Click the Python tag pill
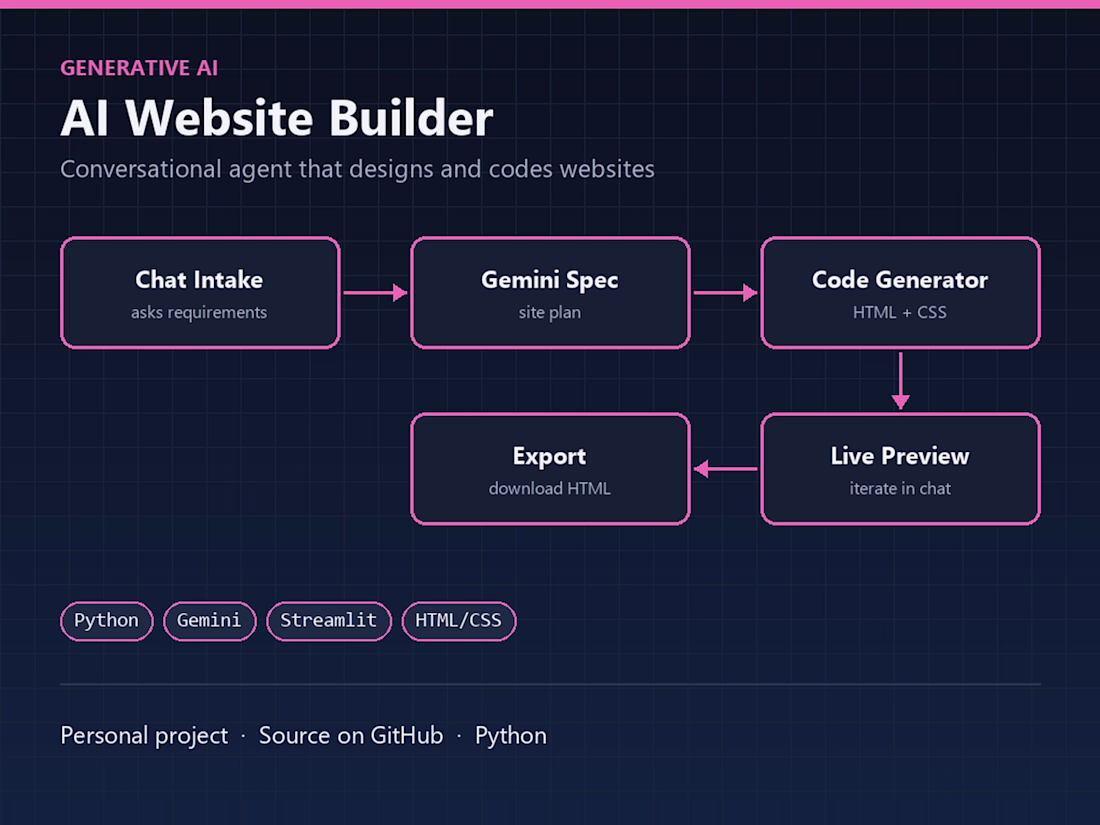 107,621
